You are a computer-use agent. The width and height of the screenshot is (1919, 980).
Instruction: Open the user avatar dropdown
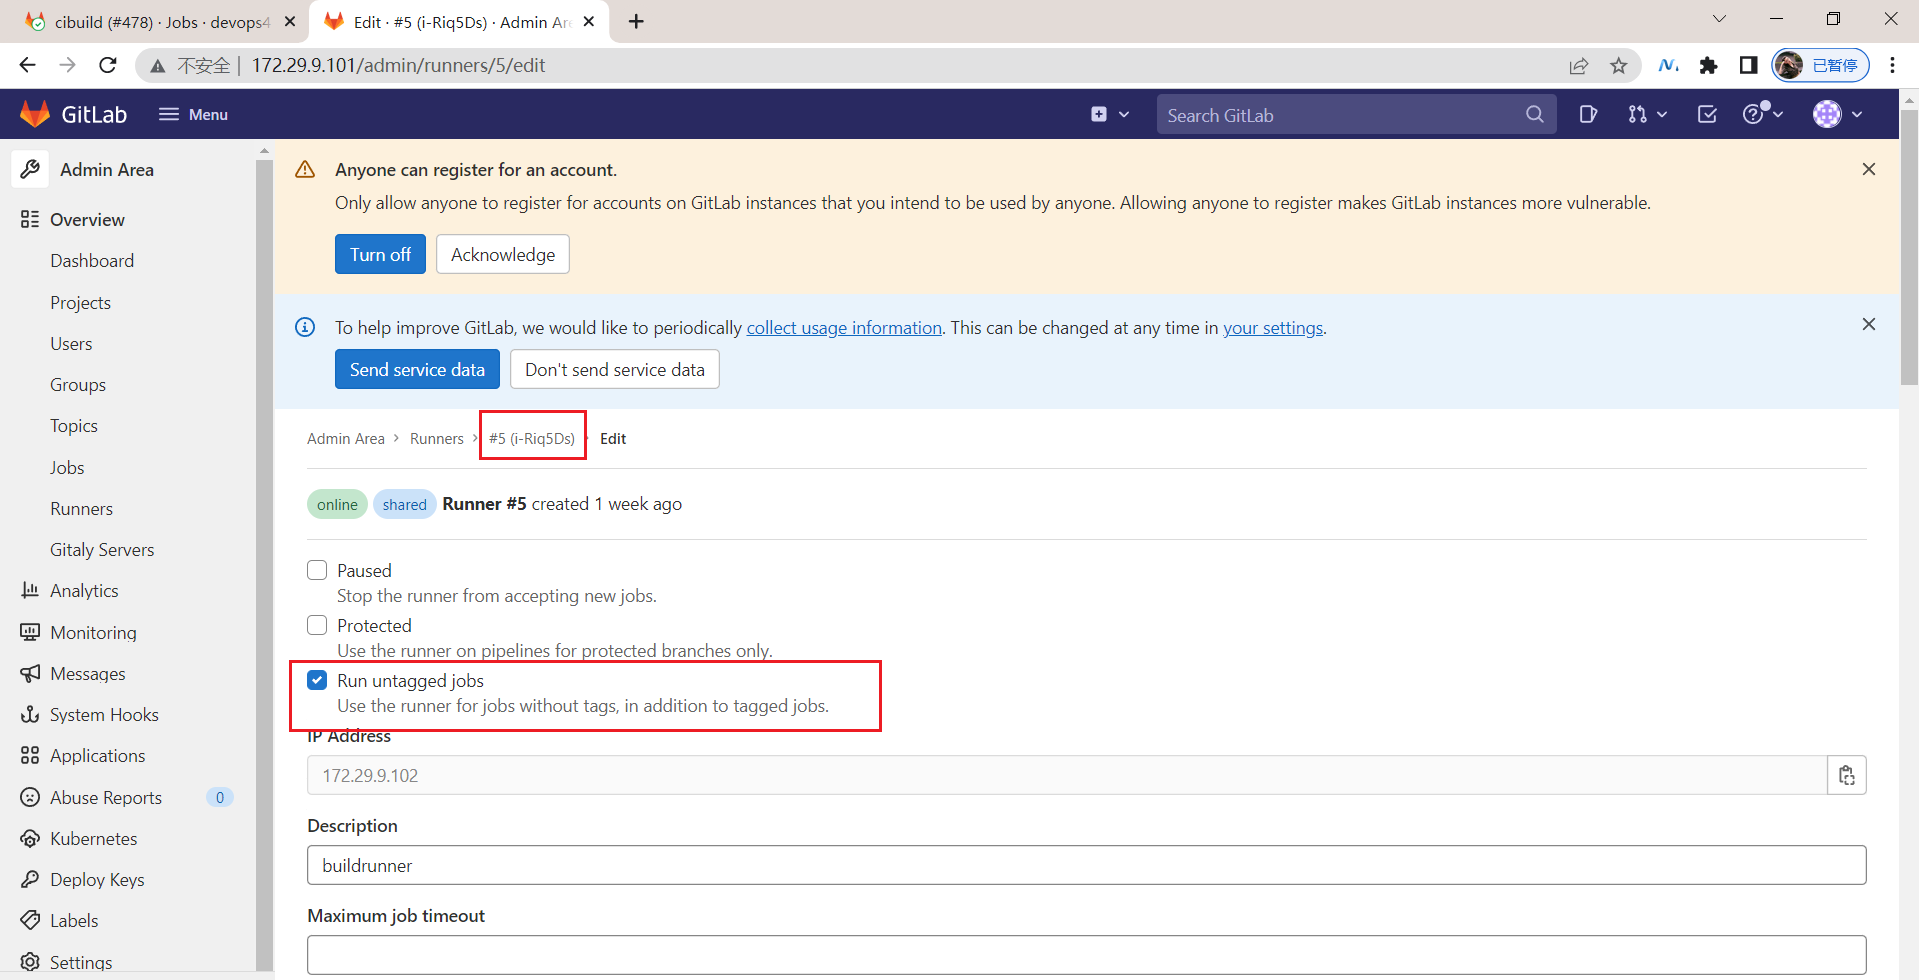click(1838, 114)
